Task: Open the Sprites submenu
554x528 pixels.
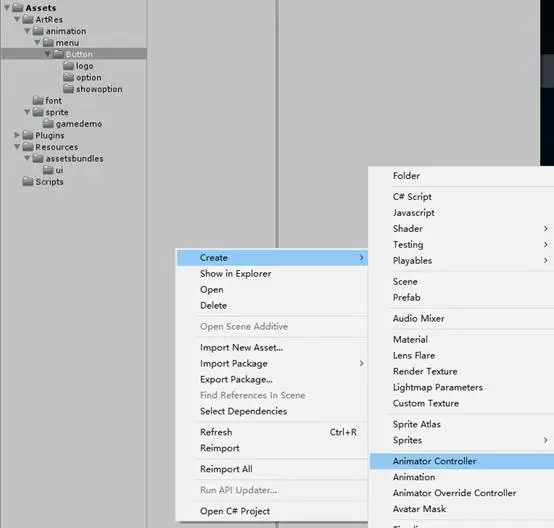Action: pos(462,440)
